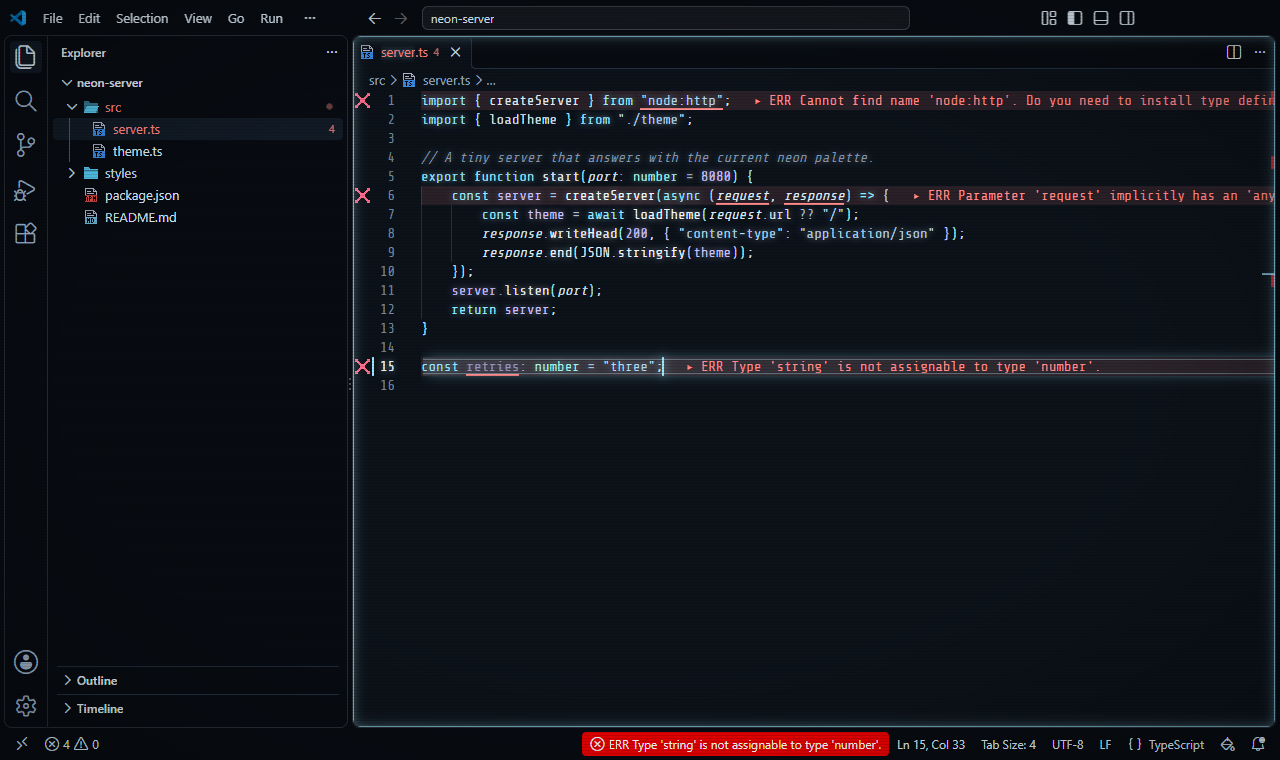Click the Copilot status icon
This screenshot has height=760, width=1280.
[1227, 744]
